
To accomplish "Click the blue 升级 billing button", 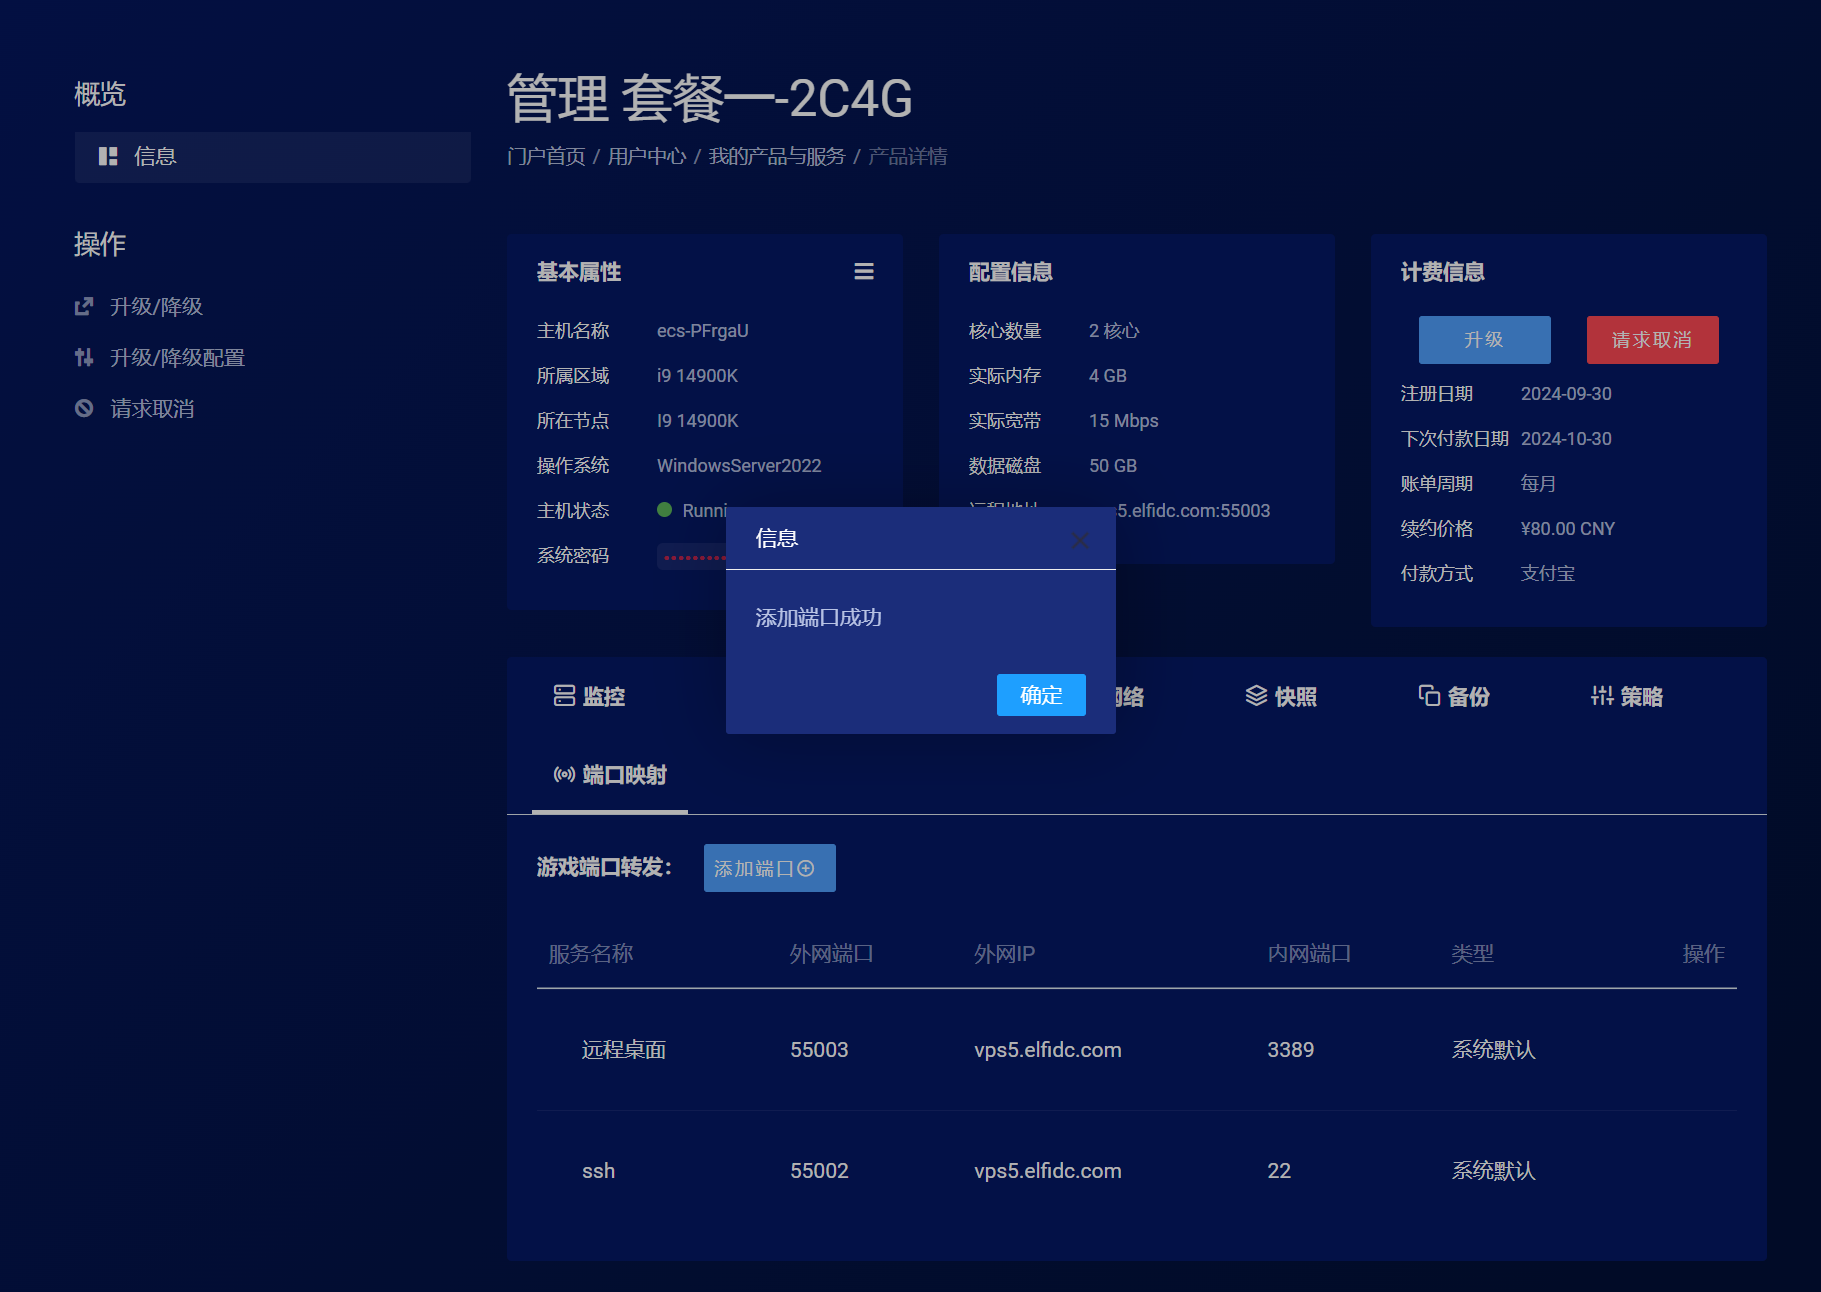I will click(1484, 340).
